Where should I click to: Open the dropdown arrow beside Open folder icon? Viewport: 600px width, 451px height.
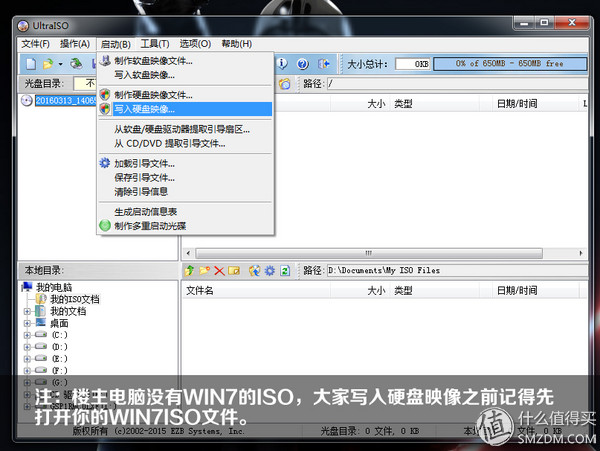[60, 64]
